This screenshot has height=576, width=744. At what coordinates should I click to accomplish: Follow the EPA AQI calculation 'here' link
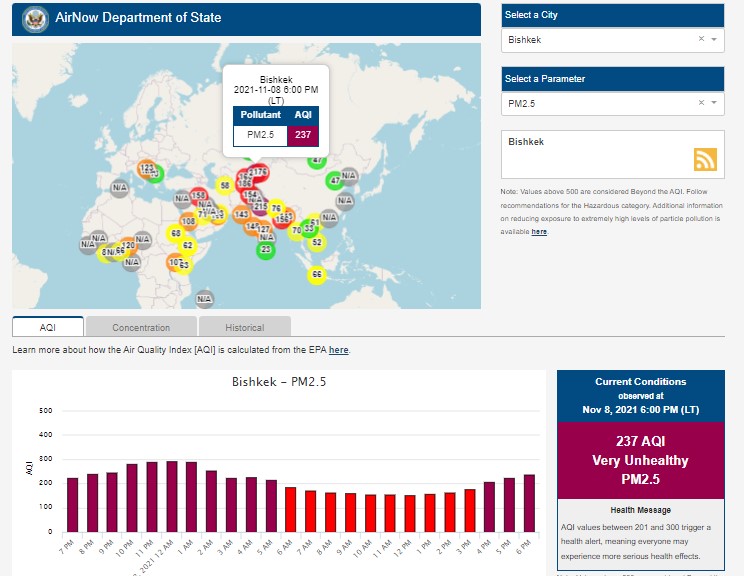coord(339,350)
